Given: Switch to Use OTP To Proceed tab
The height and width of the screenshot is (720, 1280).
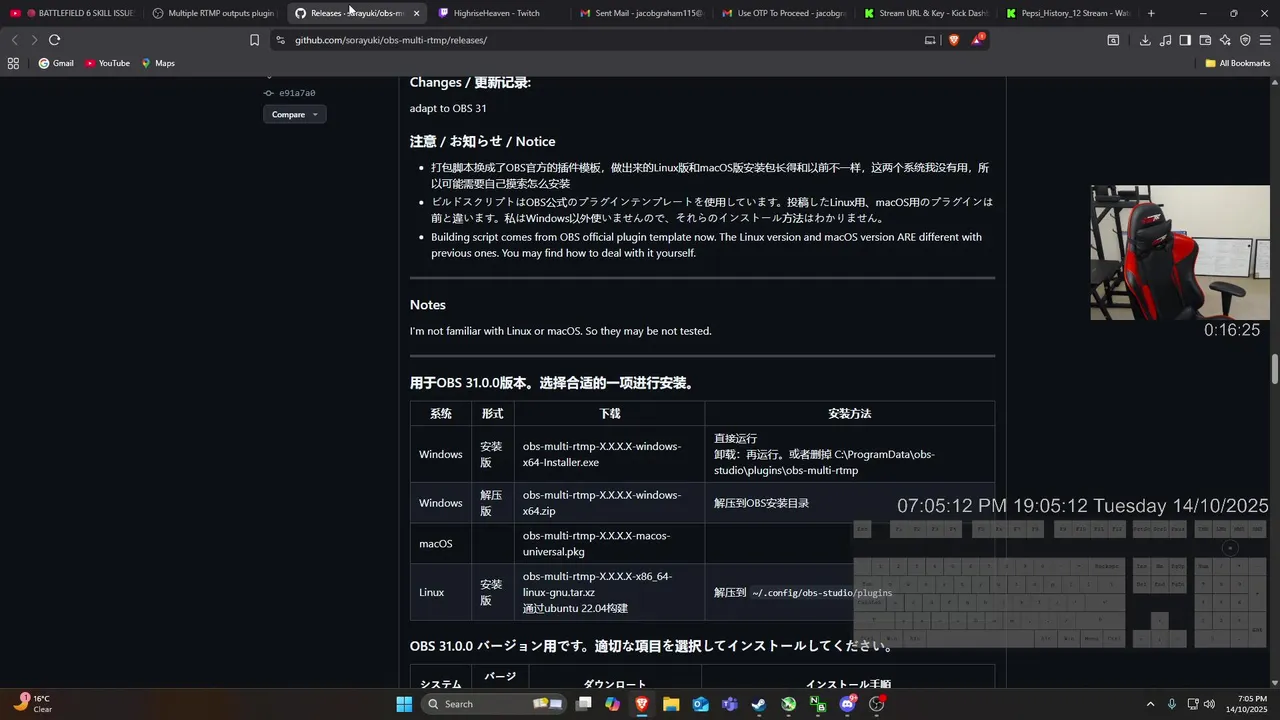Looking at the screenshot, I should click(x=782, y=13).
